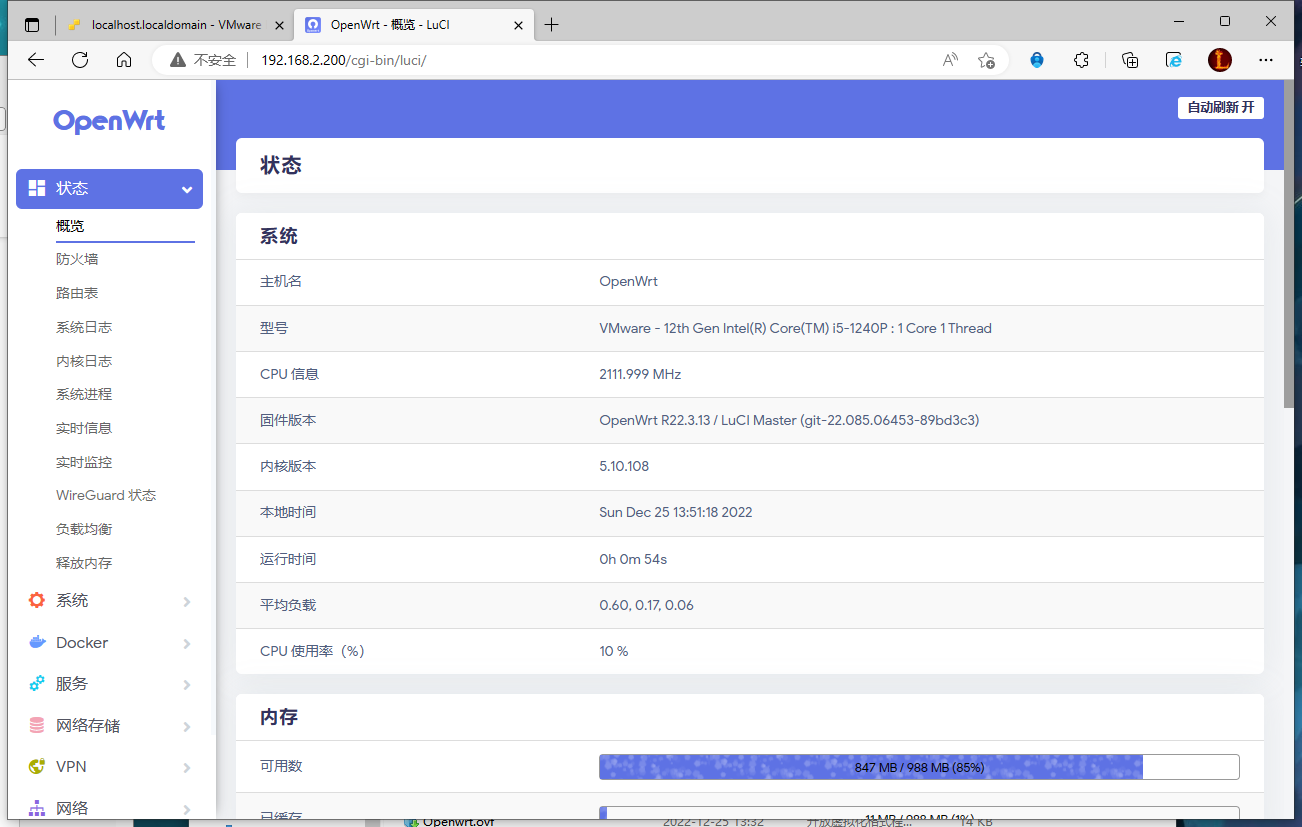Expand the 网络 menu chevron
Viewport: 1302px width, 827px height.
[187, 809]
